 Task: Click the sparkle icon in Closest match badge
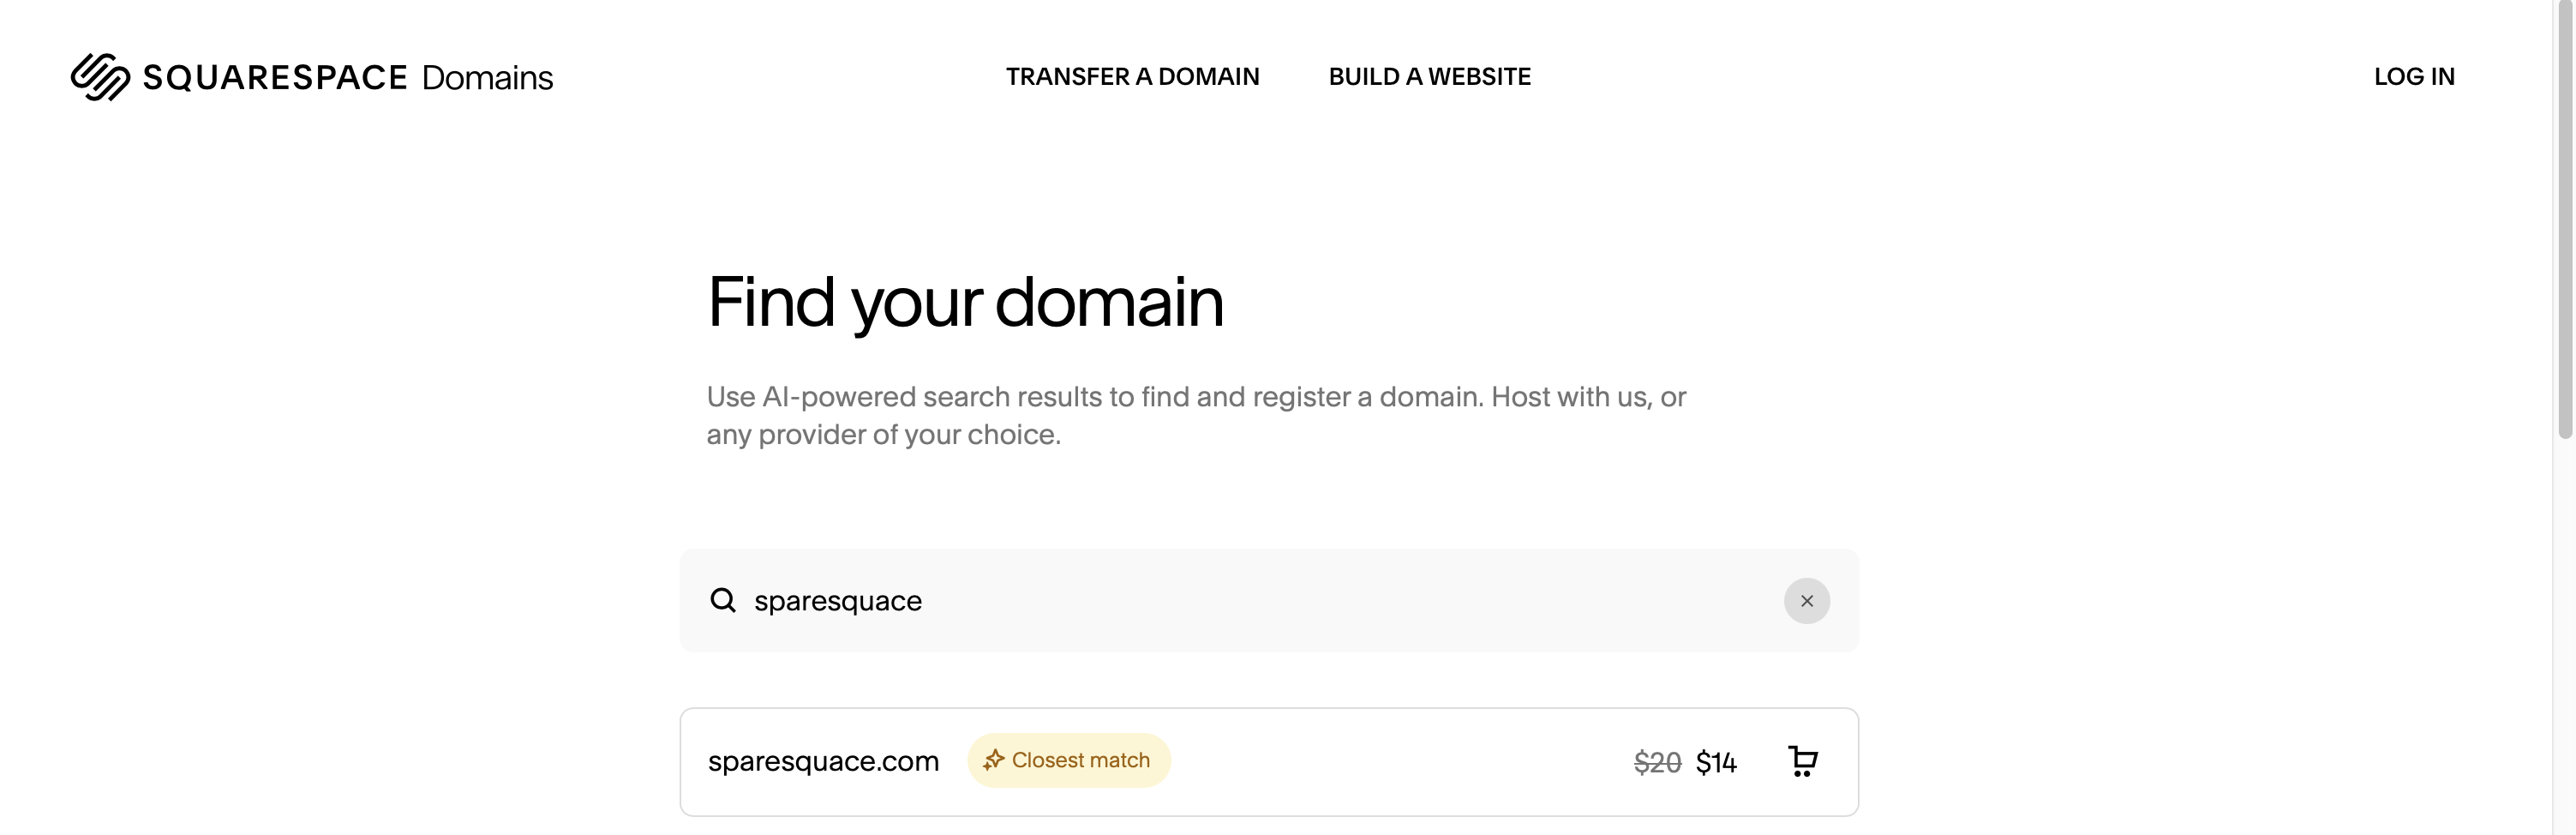[x=993, y=760]
